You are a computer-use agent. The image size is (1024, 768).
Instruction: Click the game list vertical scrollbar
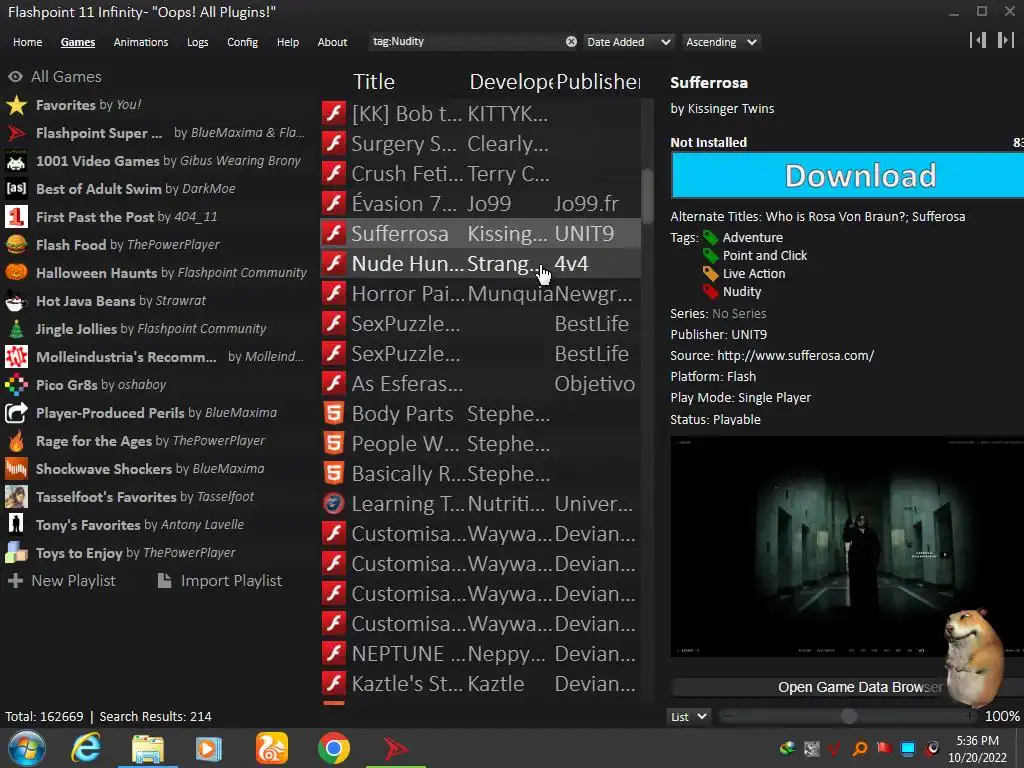point(647,196)
